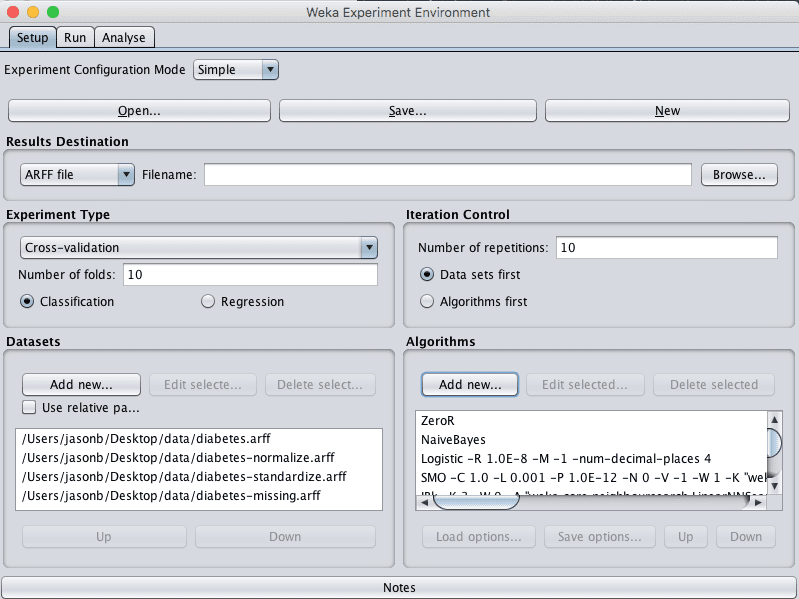Select ZeroR in algorithms list
This screenshot has width=799, height=599.
click(x=591, y=421)
